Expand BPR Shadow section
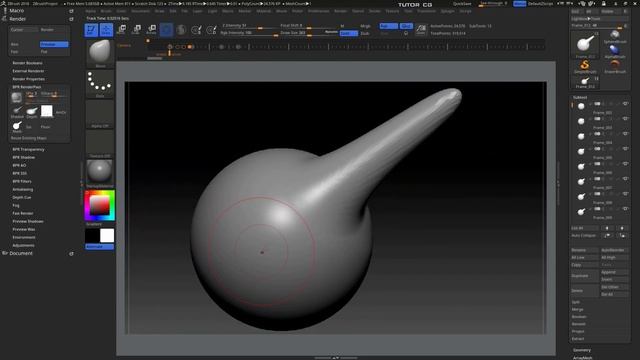Viewport: 640px width, 360px height. click(x=23, y=158)
